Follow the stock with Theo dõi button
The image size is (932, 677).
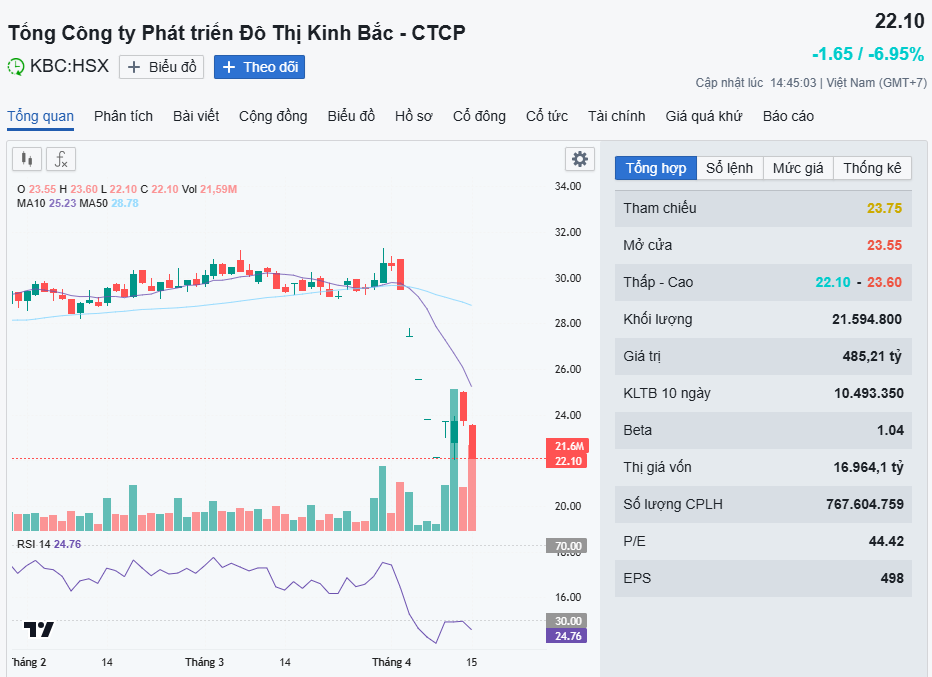tap(259, 67)
